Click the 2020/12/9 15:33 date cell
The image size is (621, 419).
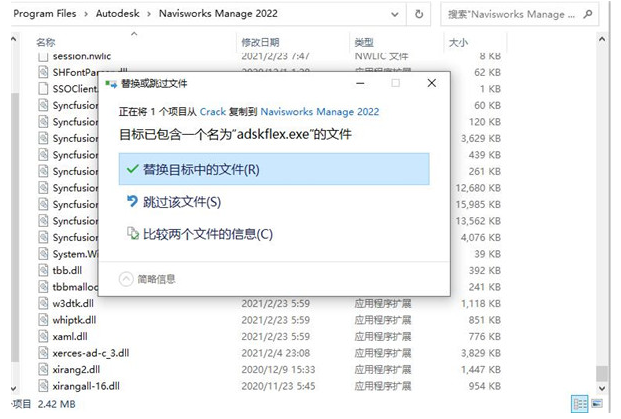click(278, 369)
